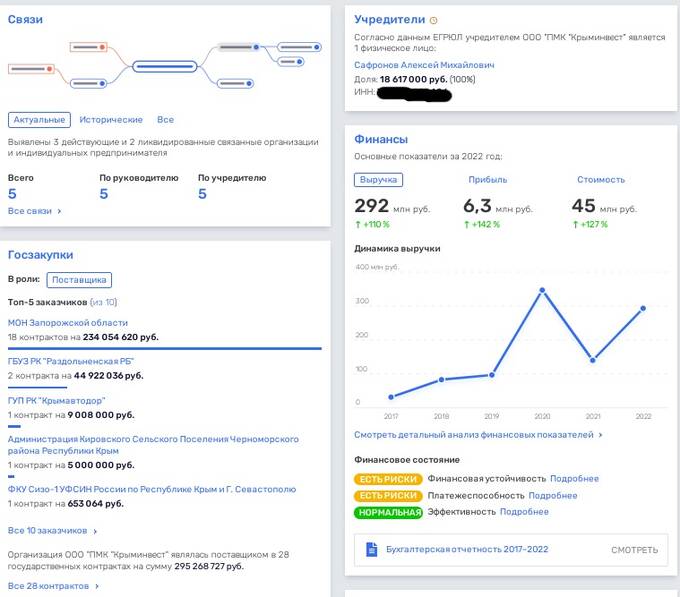The width and height of the screenshot is (680, 597).
Task: Switch to the Все connections tab
Action: [166, 120]
